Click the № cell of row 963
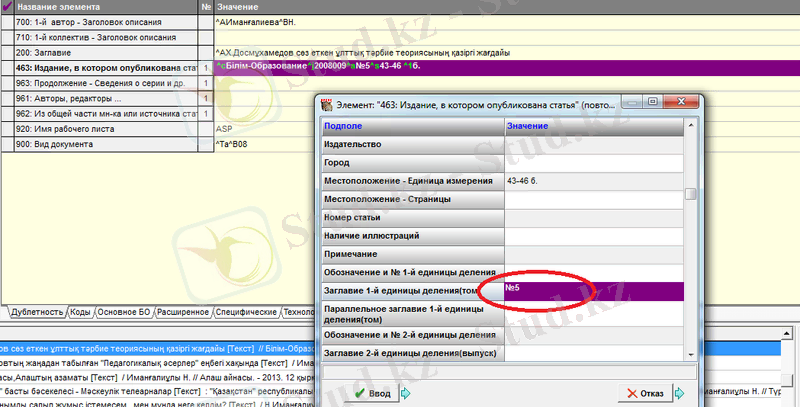Screen dimensions: 800x407 pos(206,83)
